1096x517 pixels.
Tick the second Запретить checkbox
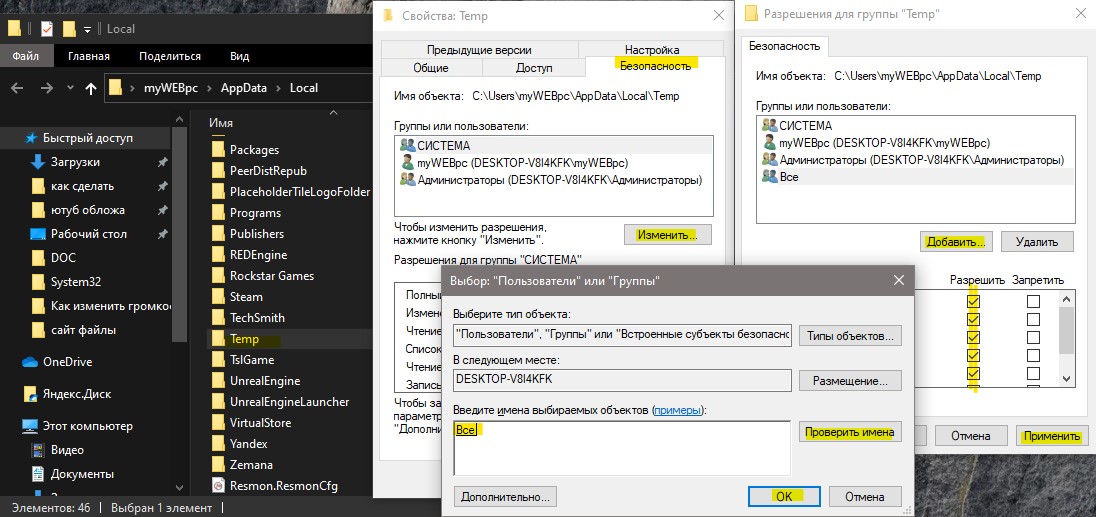click(1033, 320)
